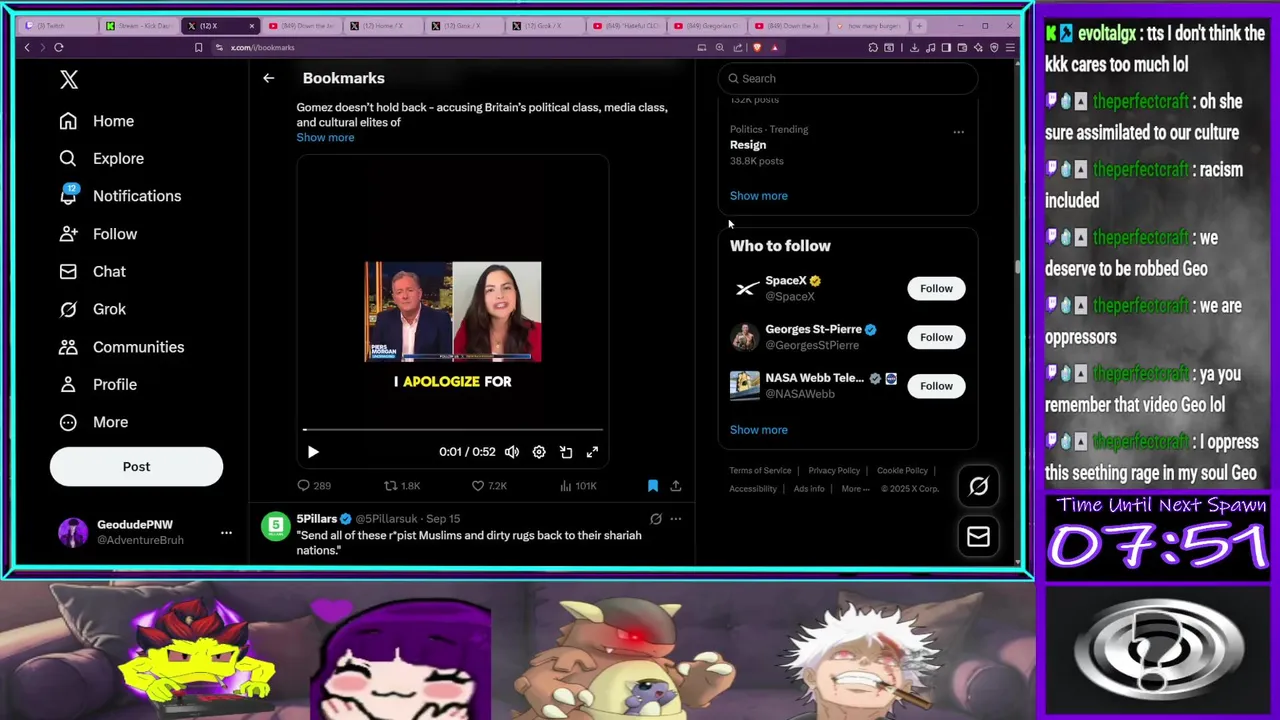
Task: Click the Profile person icon
Action: 68,384
